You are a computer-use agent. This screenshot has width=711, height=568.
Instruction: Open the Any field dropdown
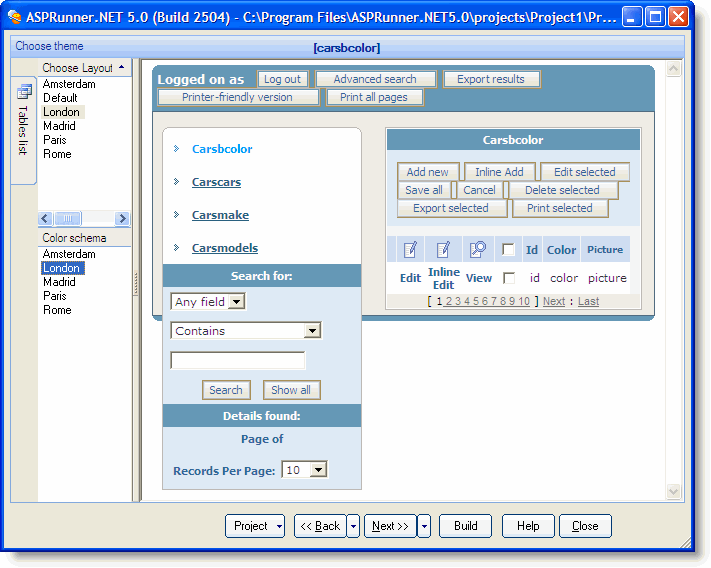[x=237, y=301]
